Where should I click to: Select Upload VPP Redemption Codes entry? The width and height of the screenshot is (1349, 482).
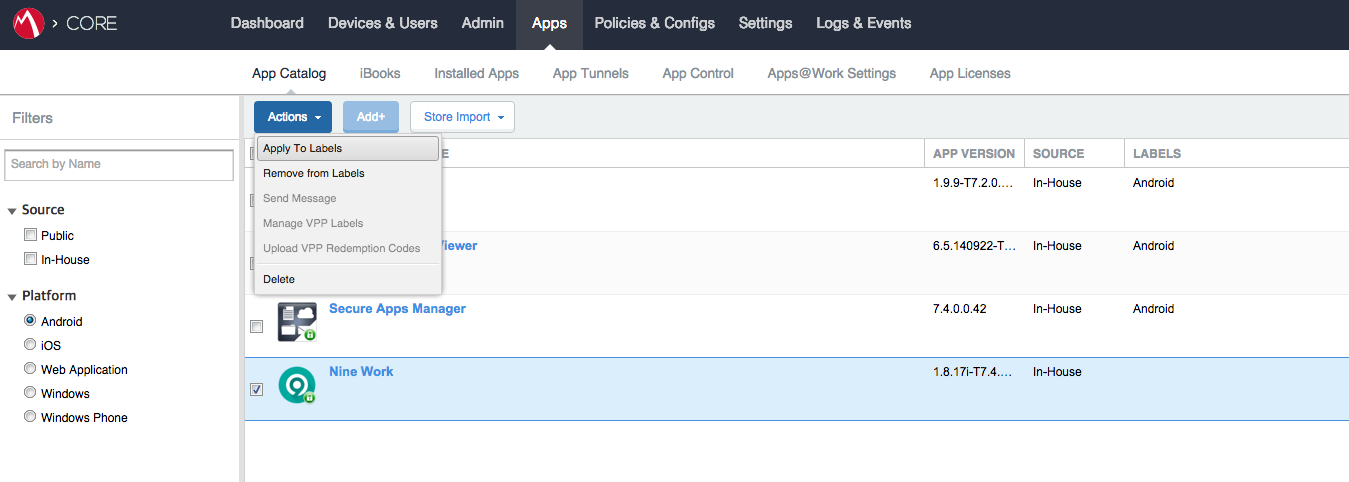pyautogui.click(x=347, y=249)
